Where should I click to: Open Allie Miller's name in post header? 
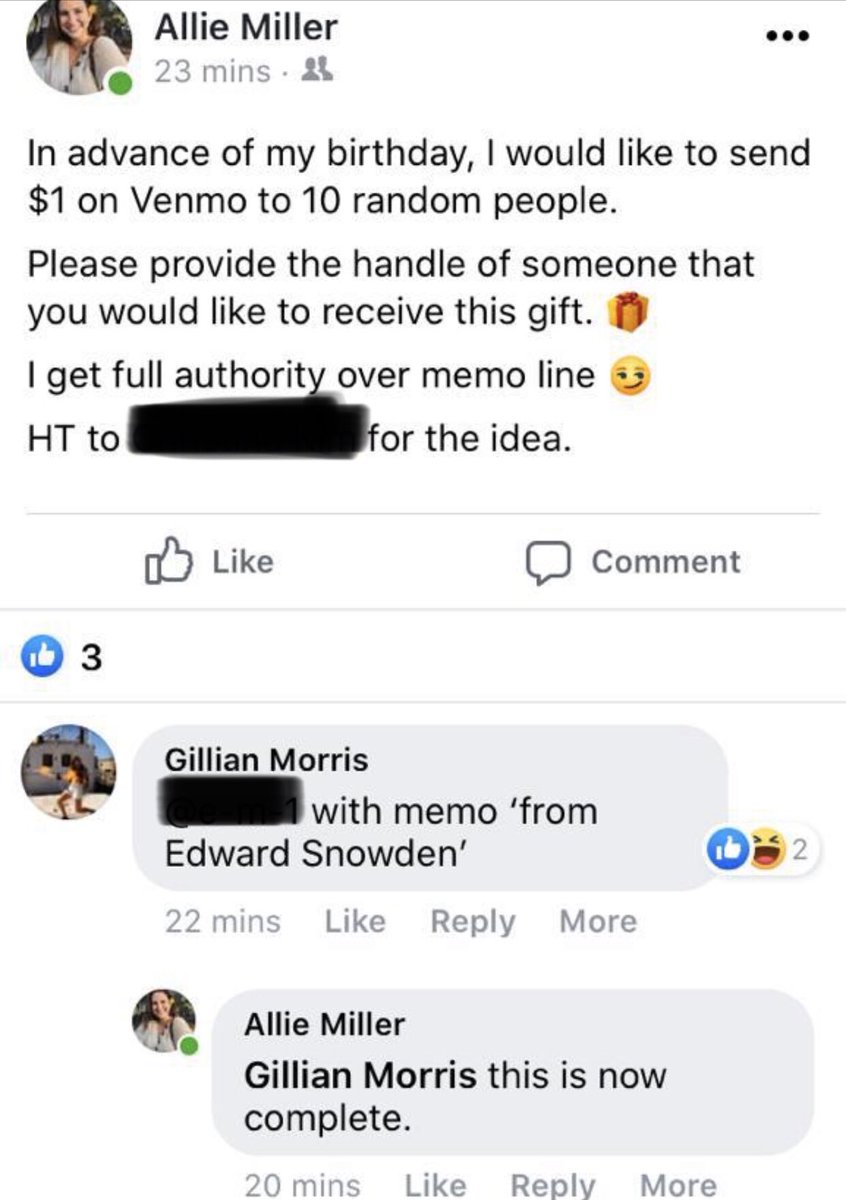tap(246, 28)
